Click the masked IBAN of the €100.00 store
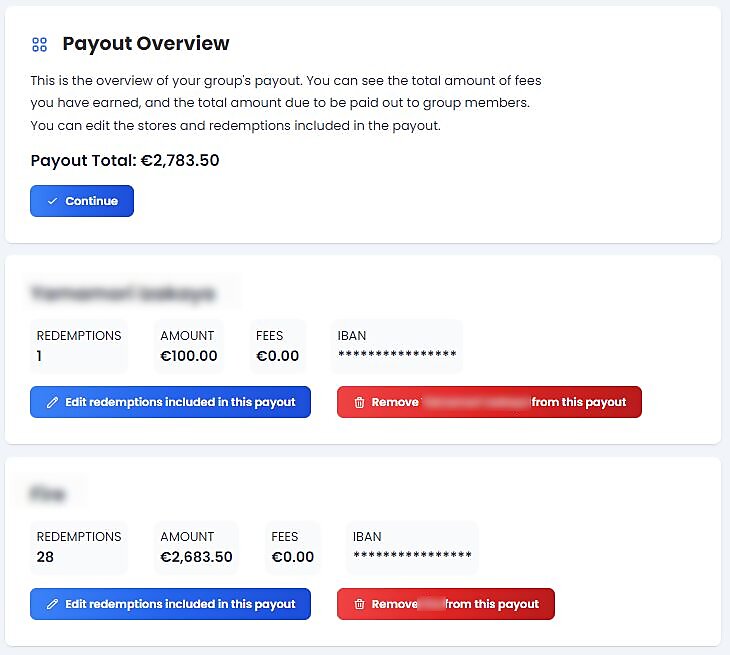The width and height of the screenshot is (730, 655). pos(397,355)
